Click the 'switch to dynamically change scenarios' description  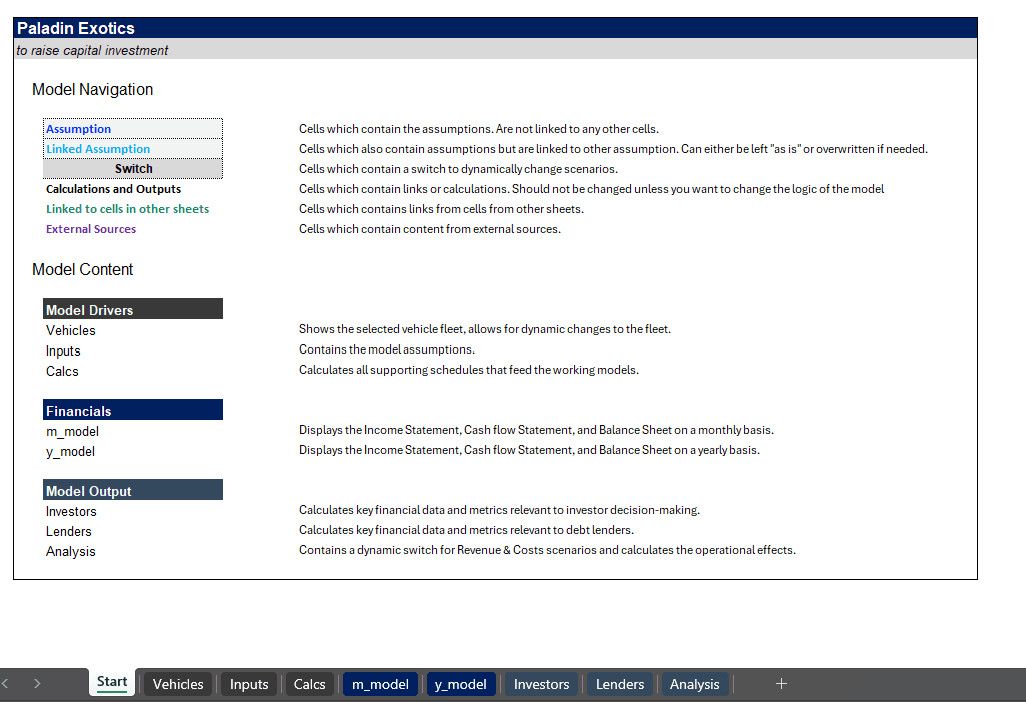click(x=458, y=169)
